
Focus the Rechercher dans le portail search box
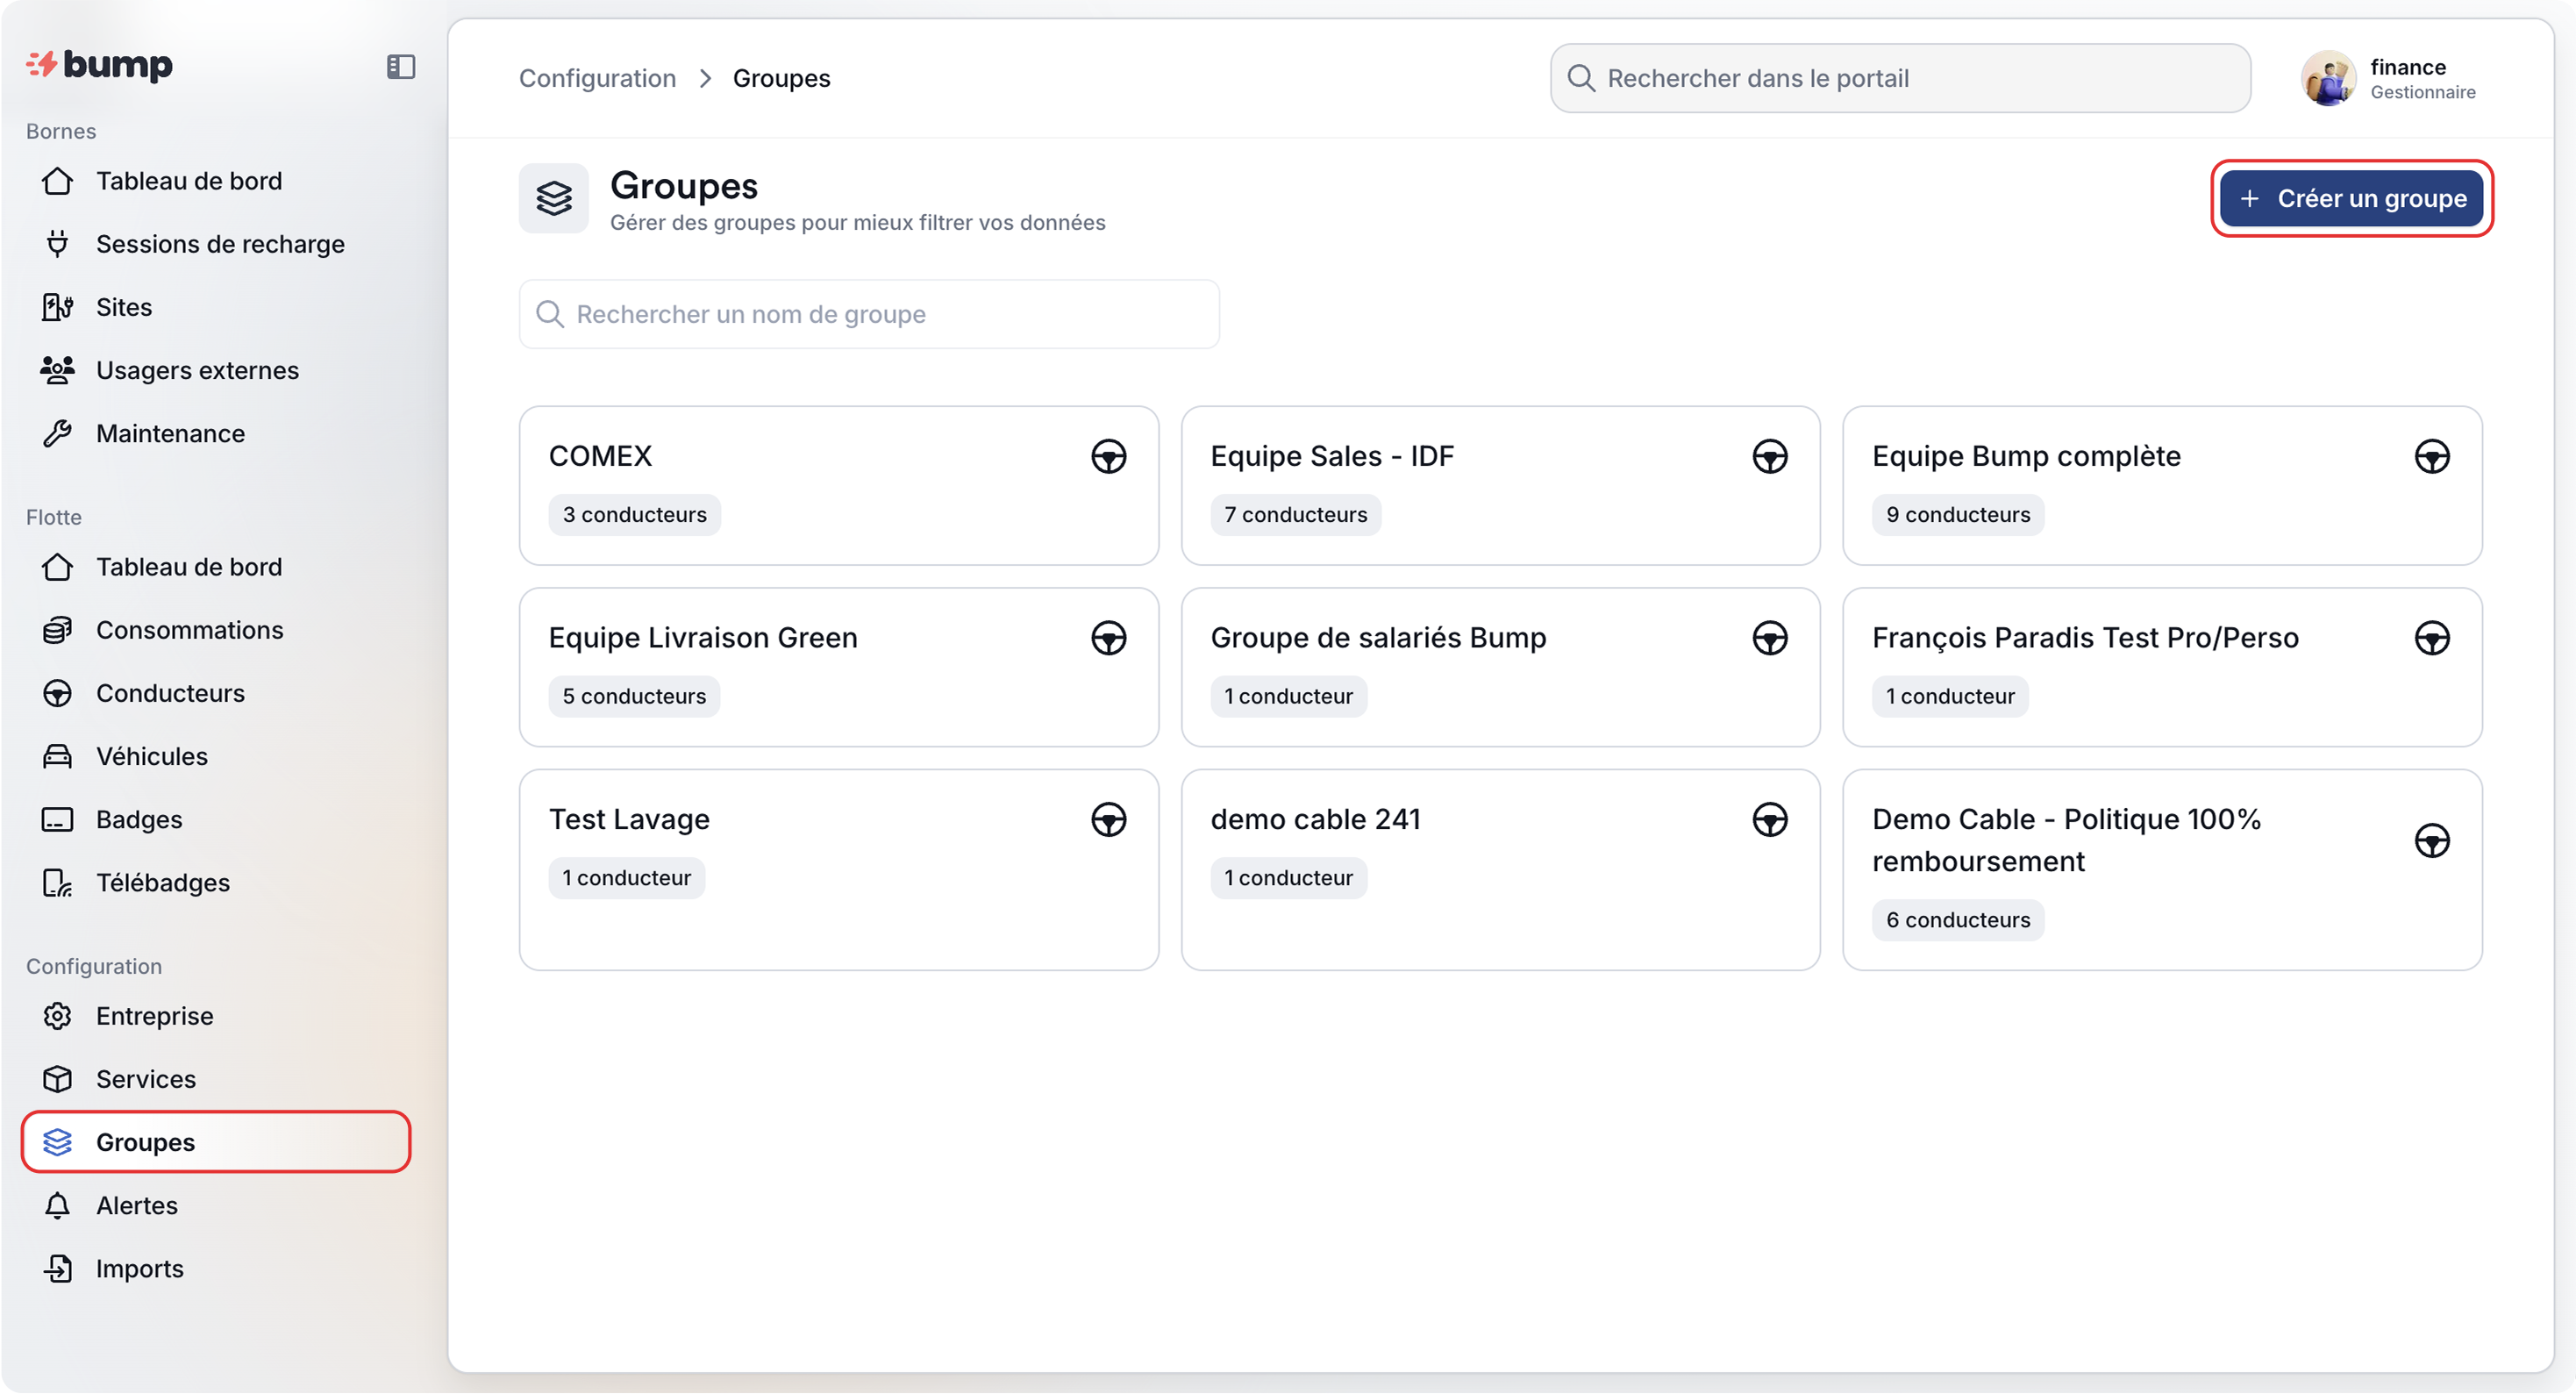pyautogui.click(x=1900, y=78)
